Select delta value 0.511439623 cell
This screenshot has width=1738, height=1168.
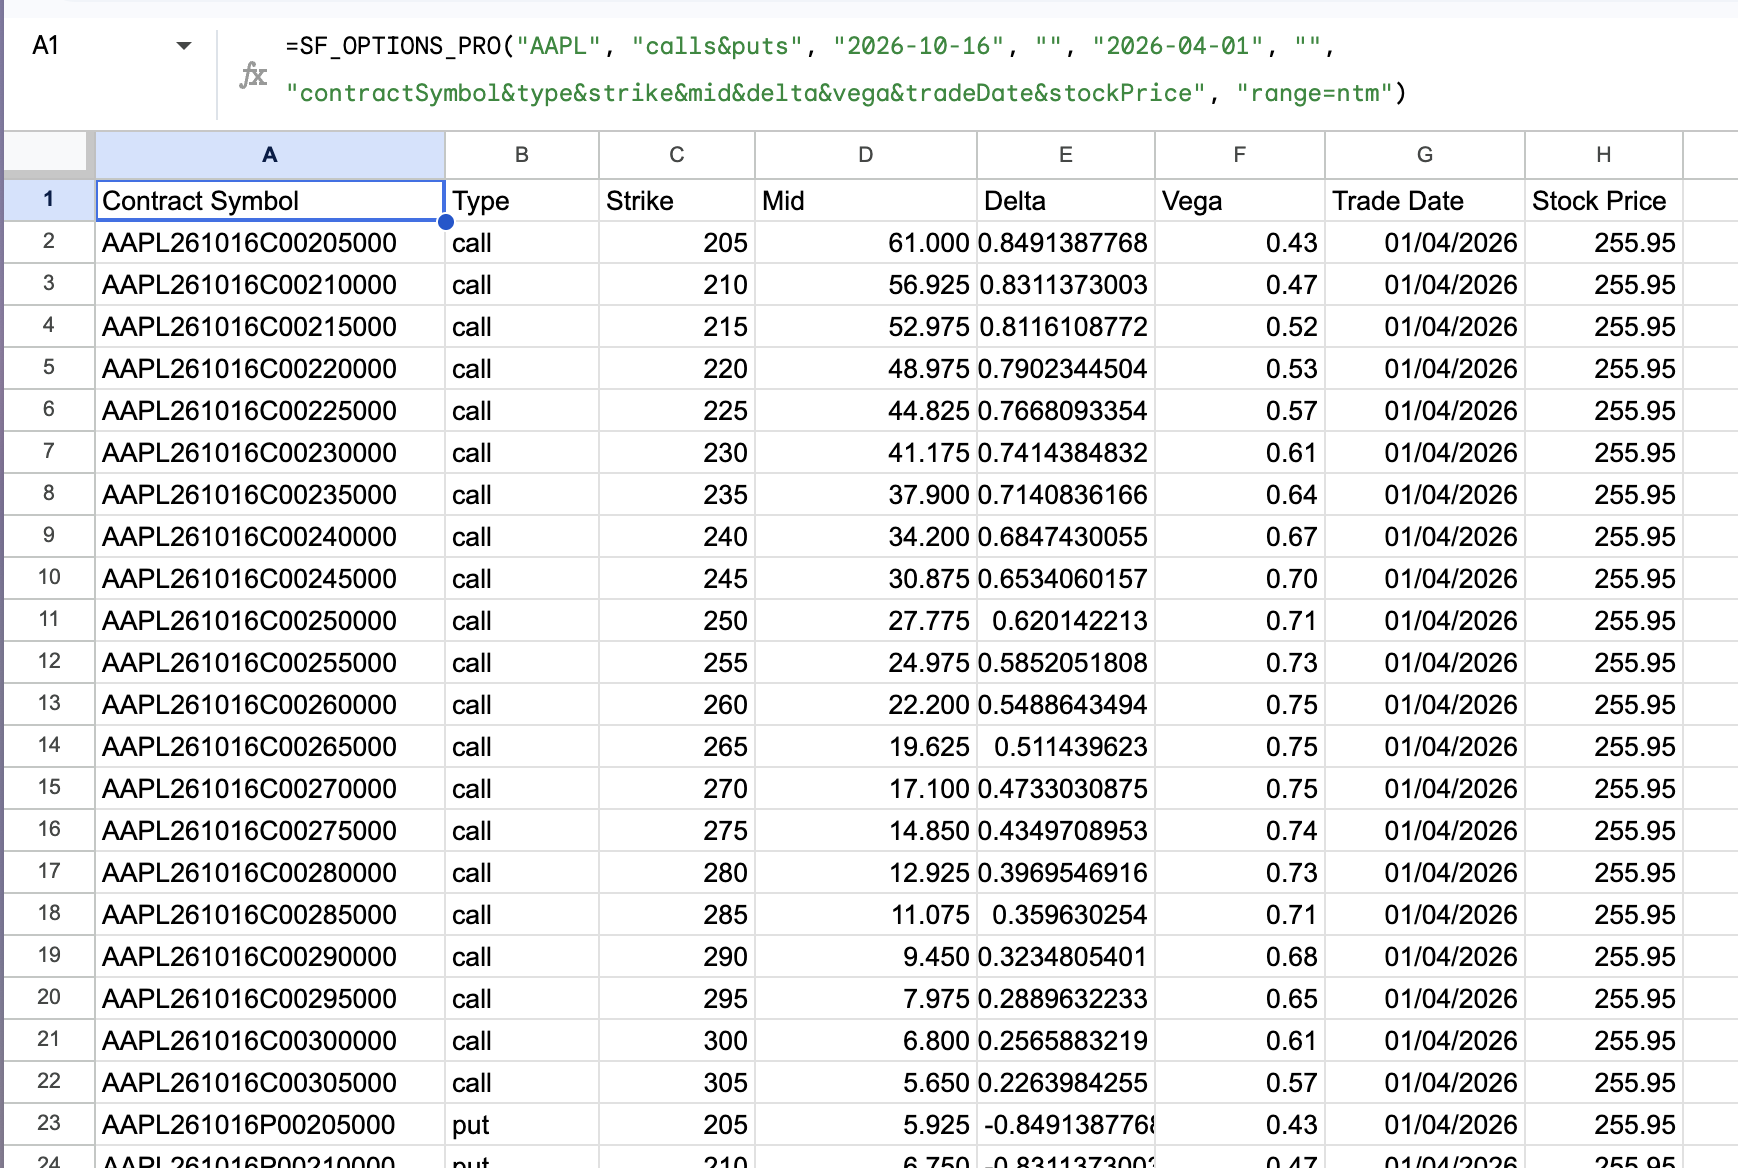tap(1066, 747)
